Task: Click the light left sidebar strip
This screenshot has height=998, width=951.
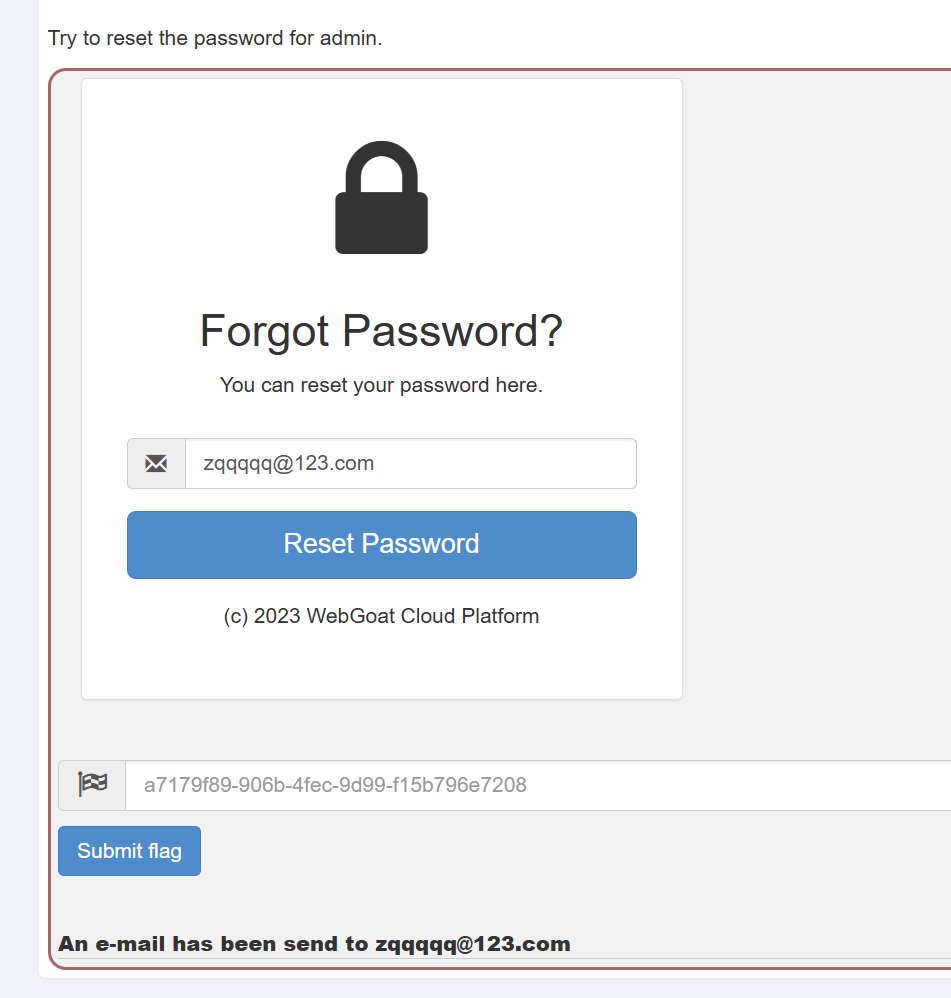Action: 18,500
